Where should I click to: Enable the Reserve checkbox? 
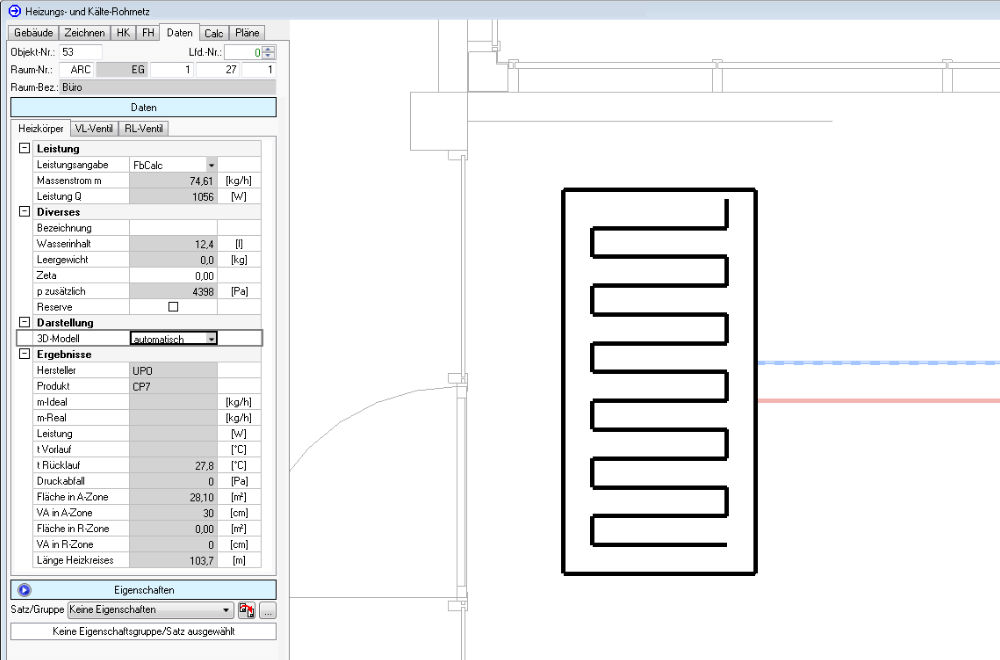tap(173, 307)
